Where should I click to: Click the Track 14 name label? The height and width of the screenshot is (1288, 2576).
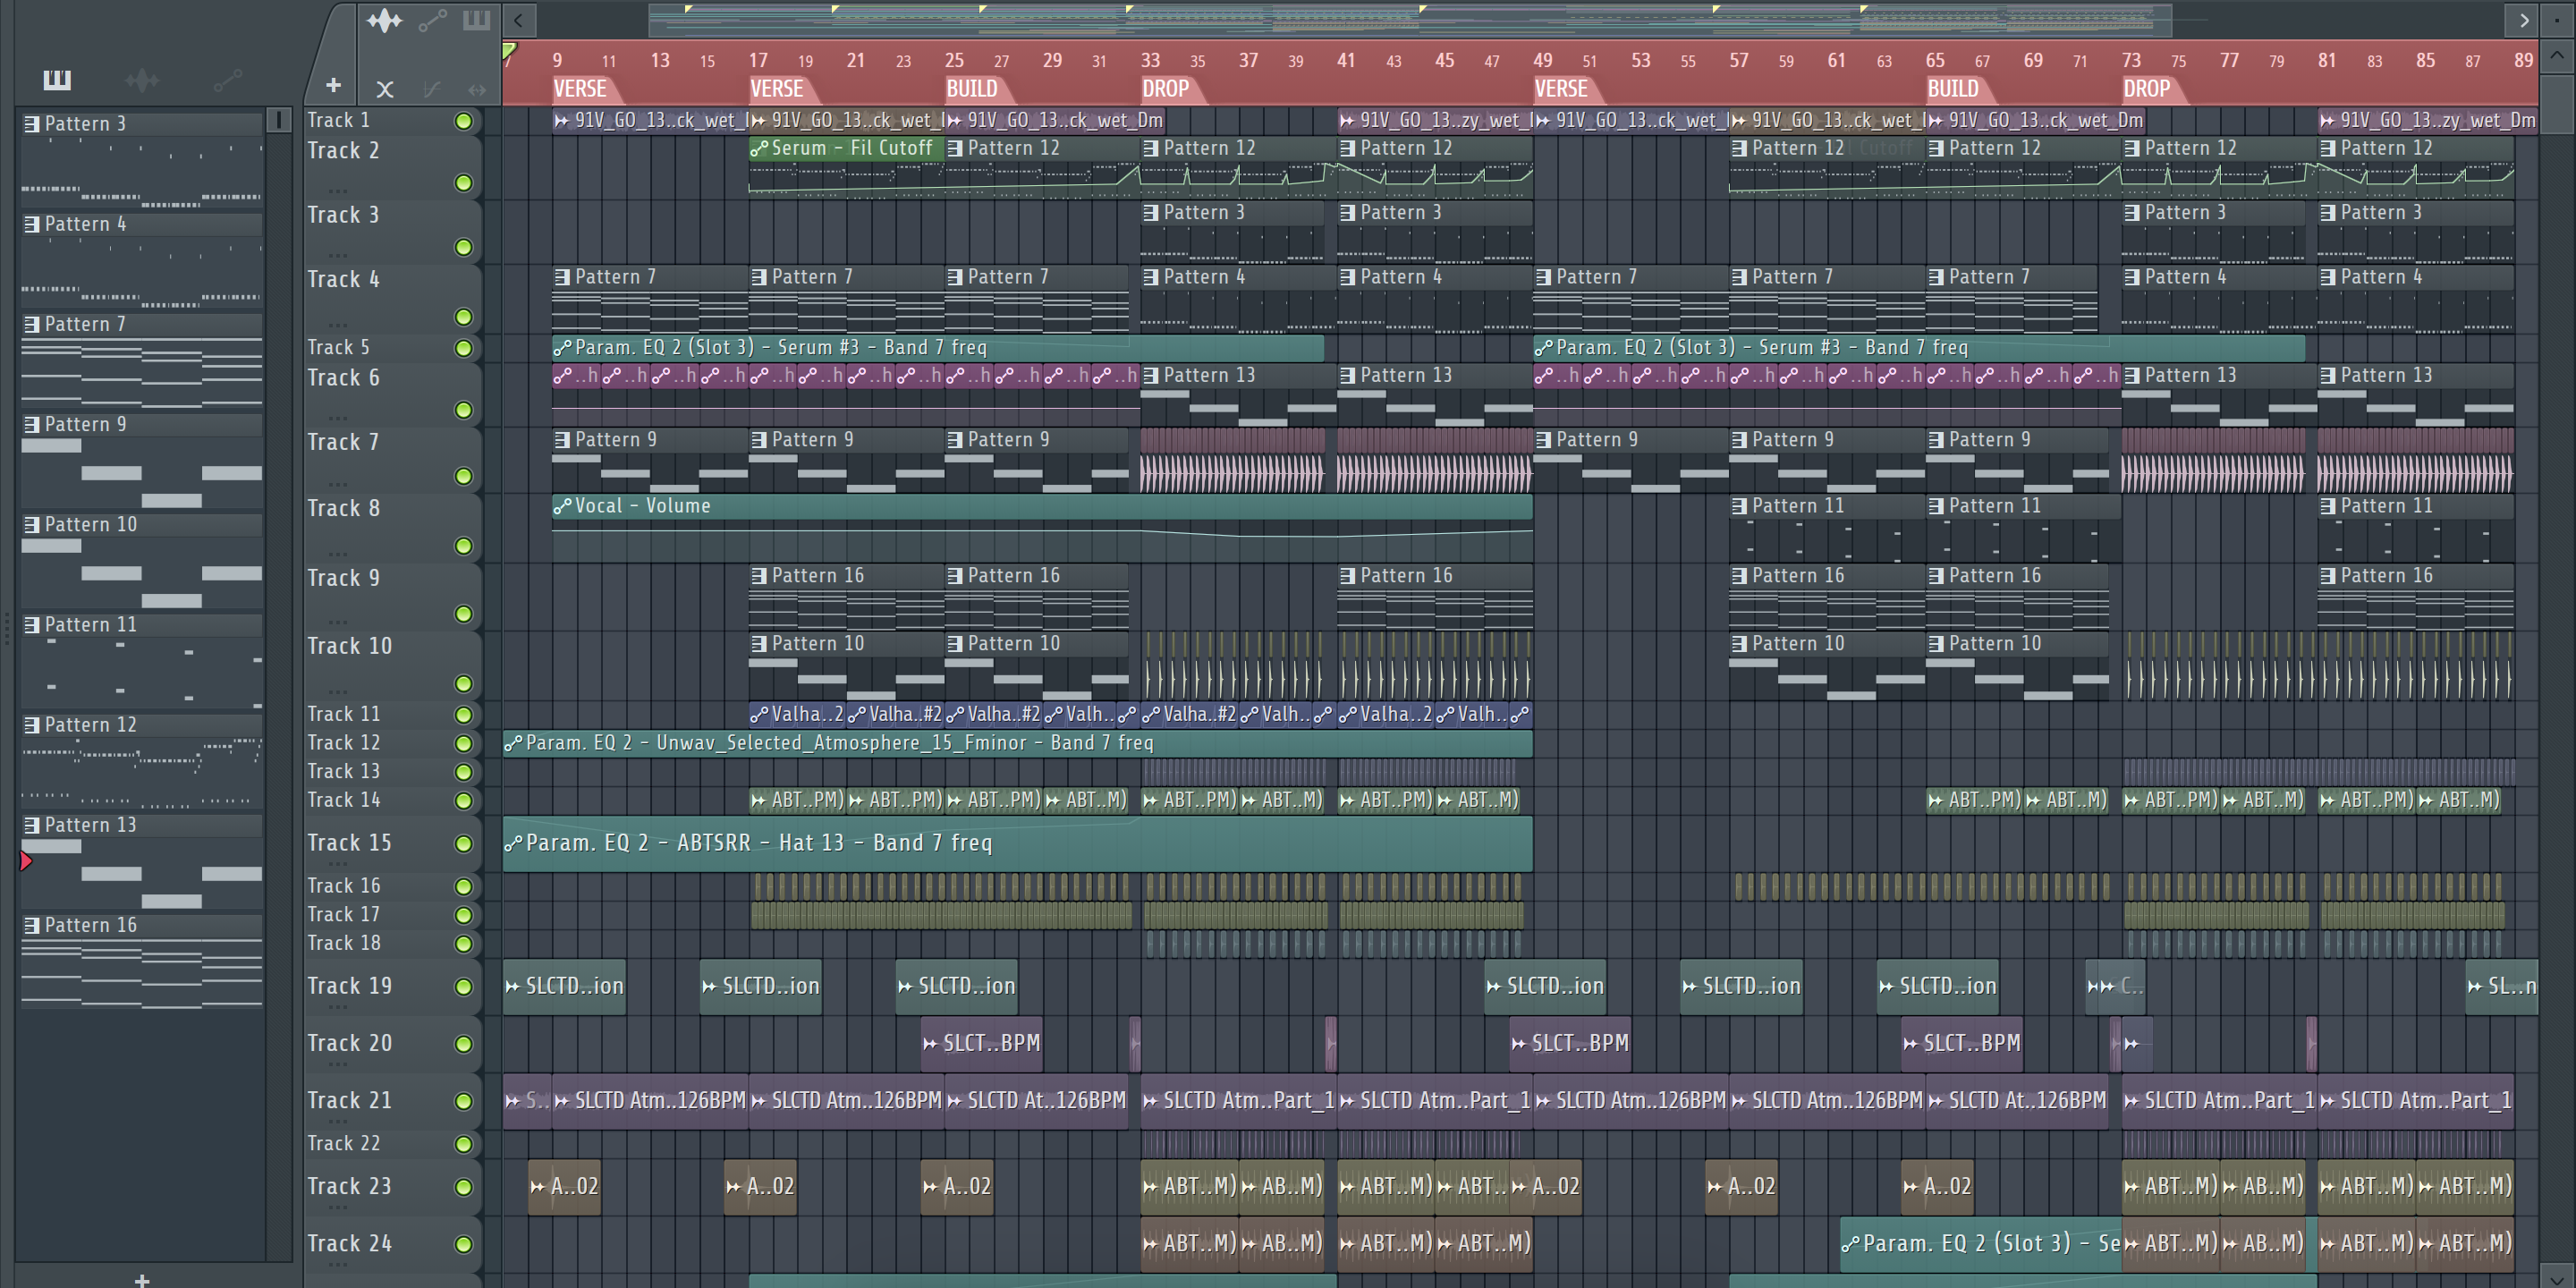[x=343, y=800]
